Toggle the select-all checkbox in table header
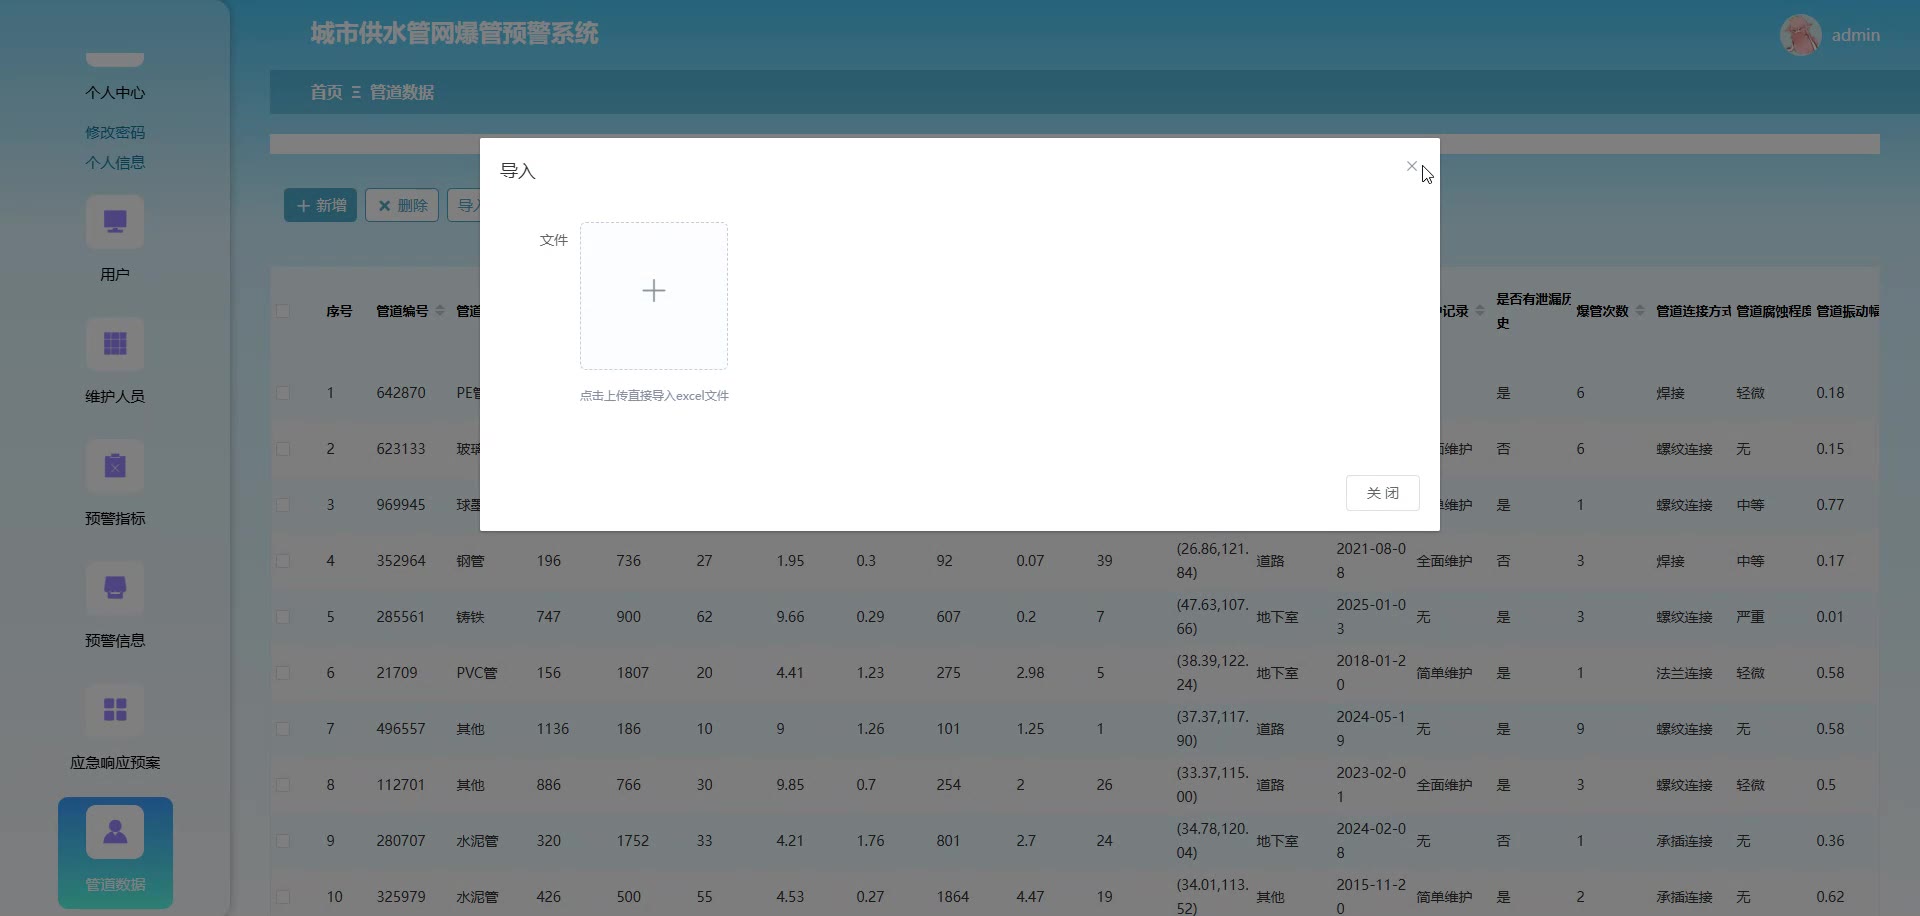The height and width of the screenshot is (916, 1920). pyautogui.click(x=283, y=311)
